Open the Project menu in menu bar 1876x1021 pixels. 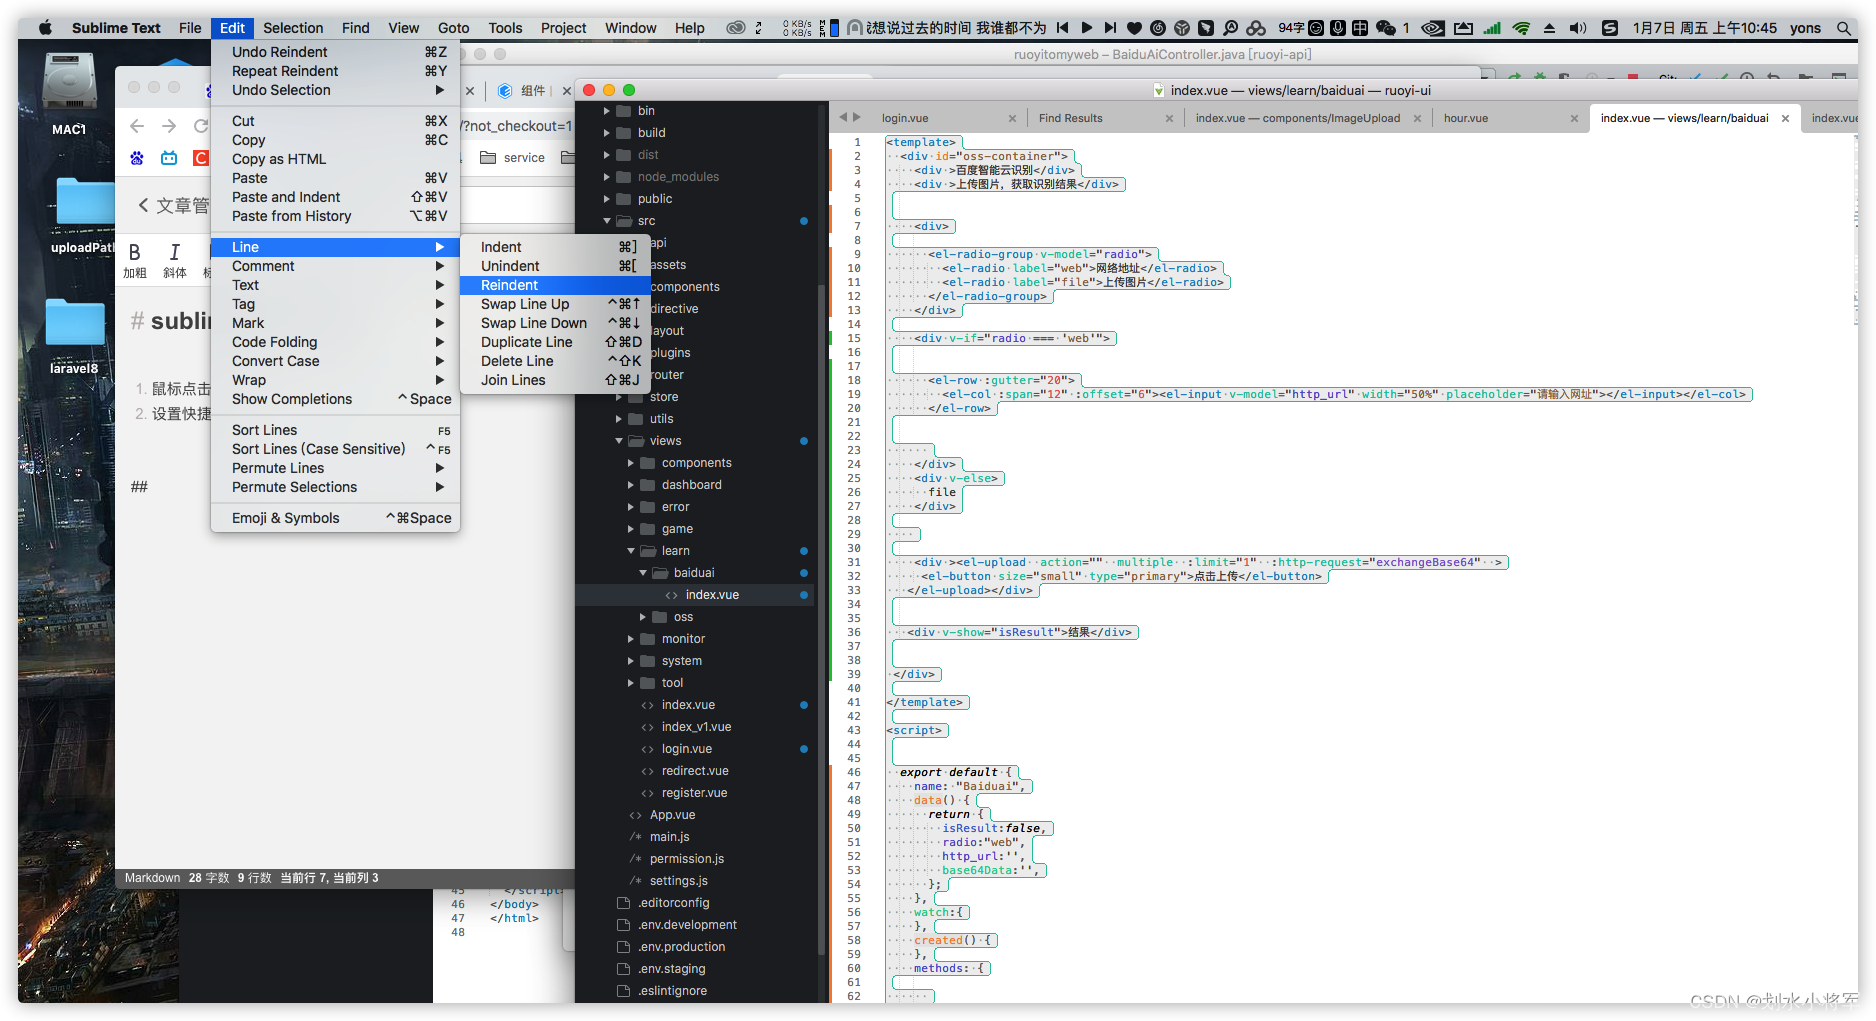(x=563, y=28)
